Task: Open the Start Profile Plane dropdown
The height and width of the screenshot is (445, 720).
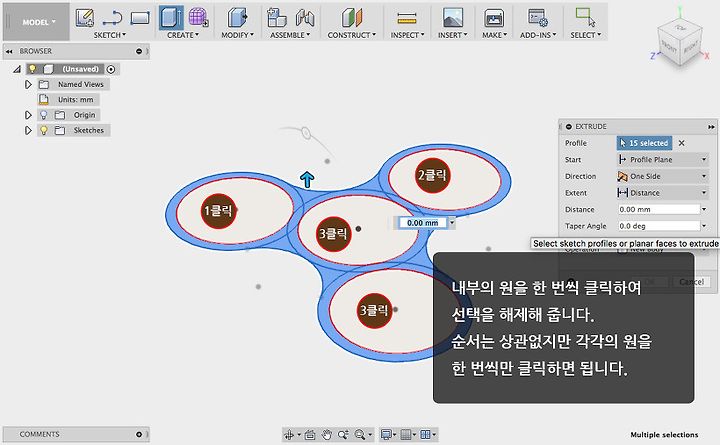Action: click(662, 160)
